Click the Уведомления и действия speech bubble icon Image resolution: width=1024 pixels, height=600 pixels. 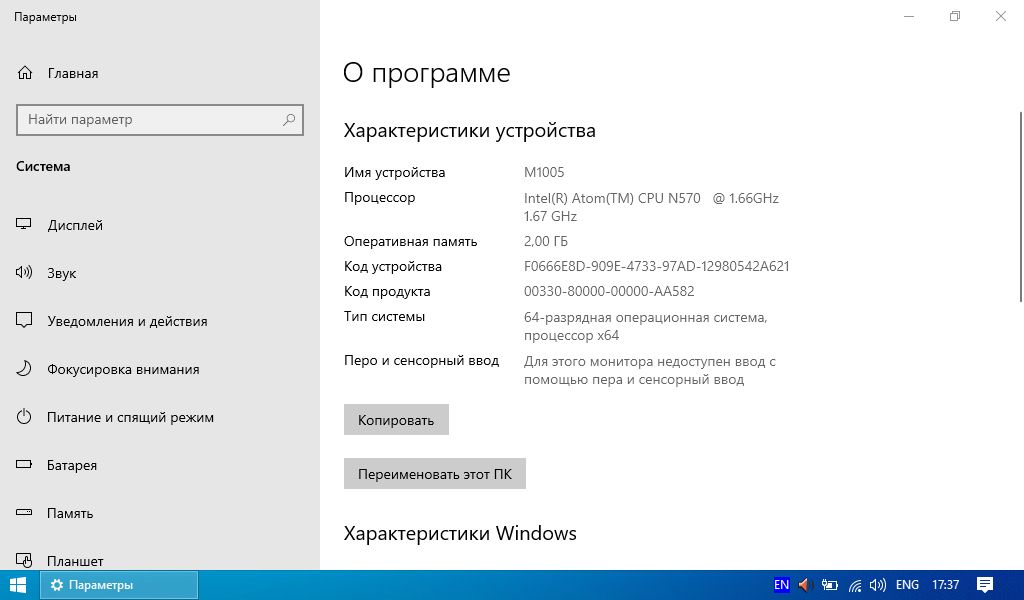[24, 321]
